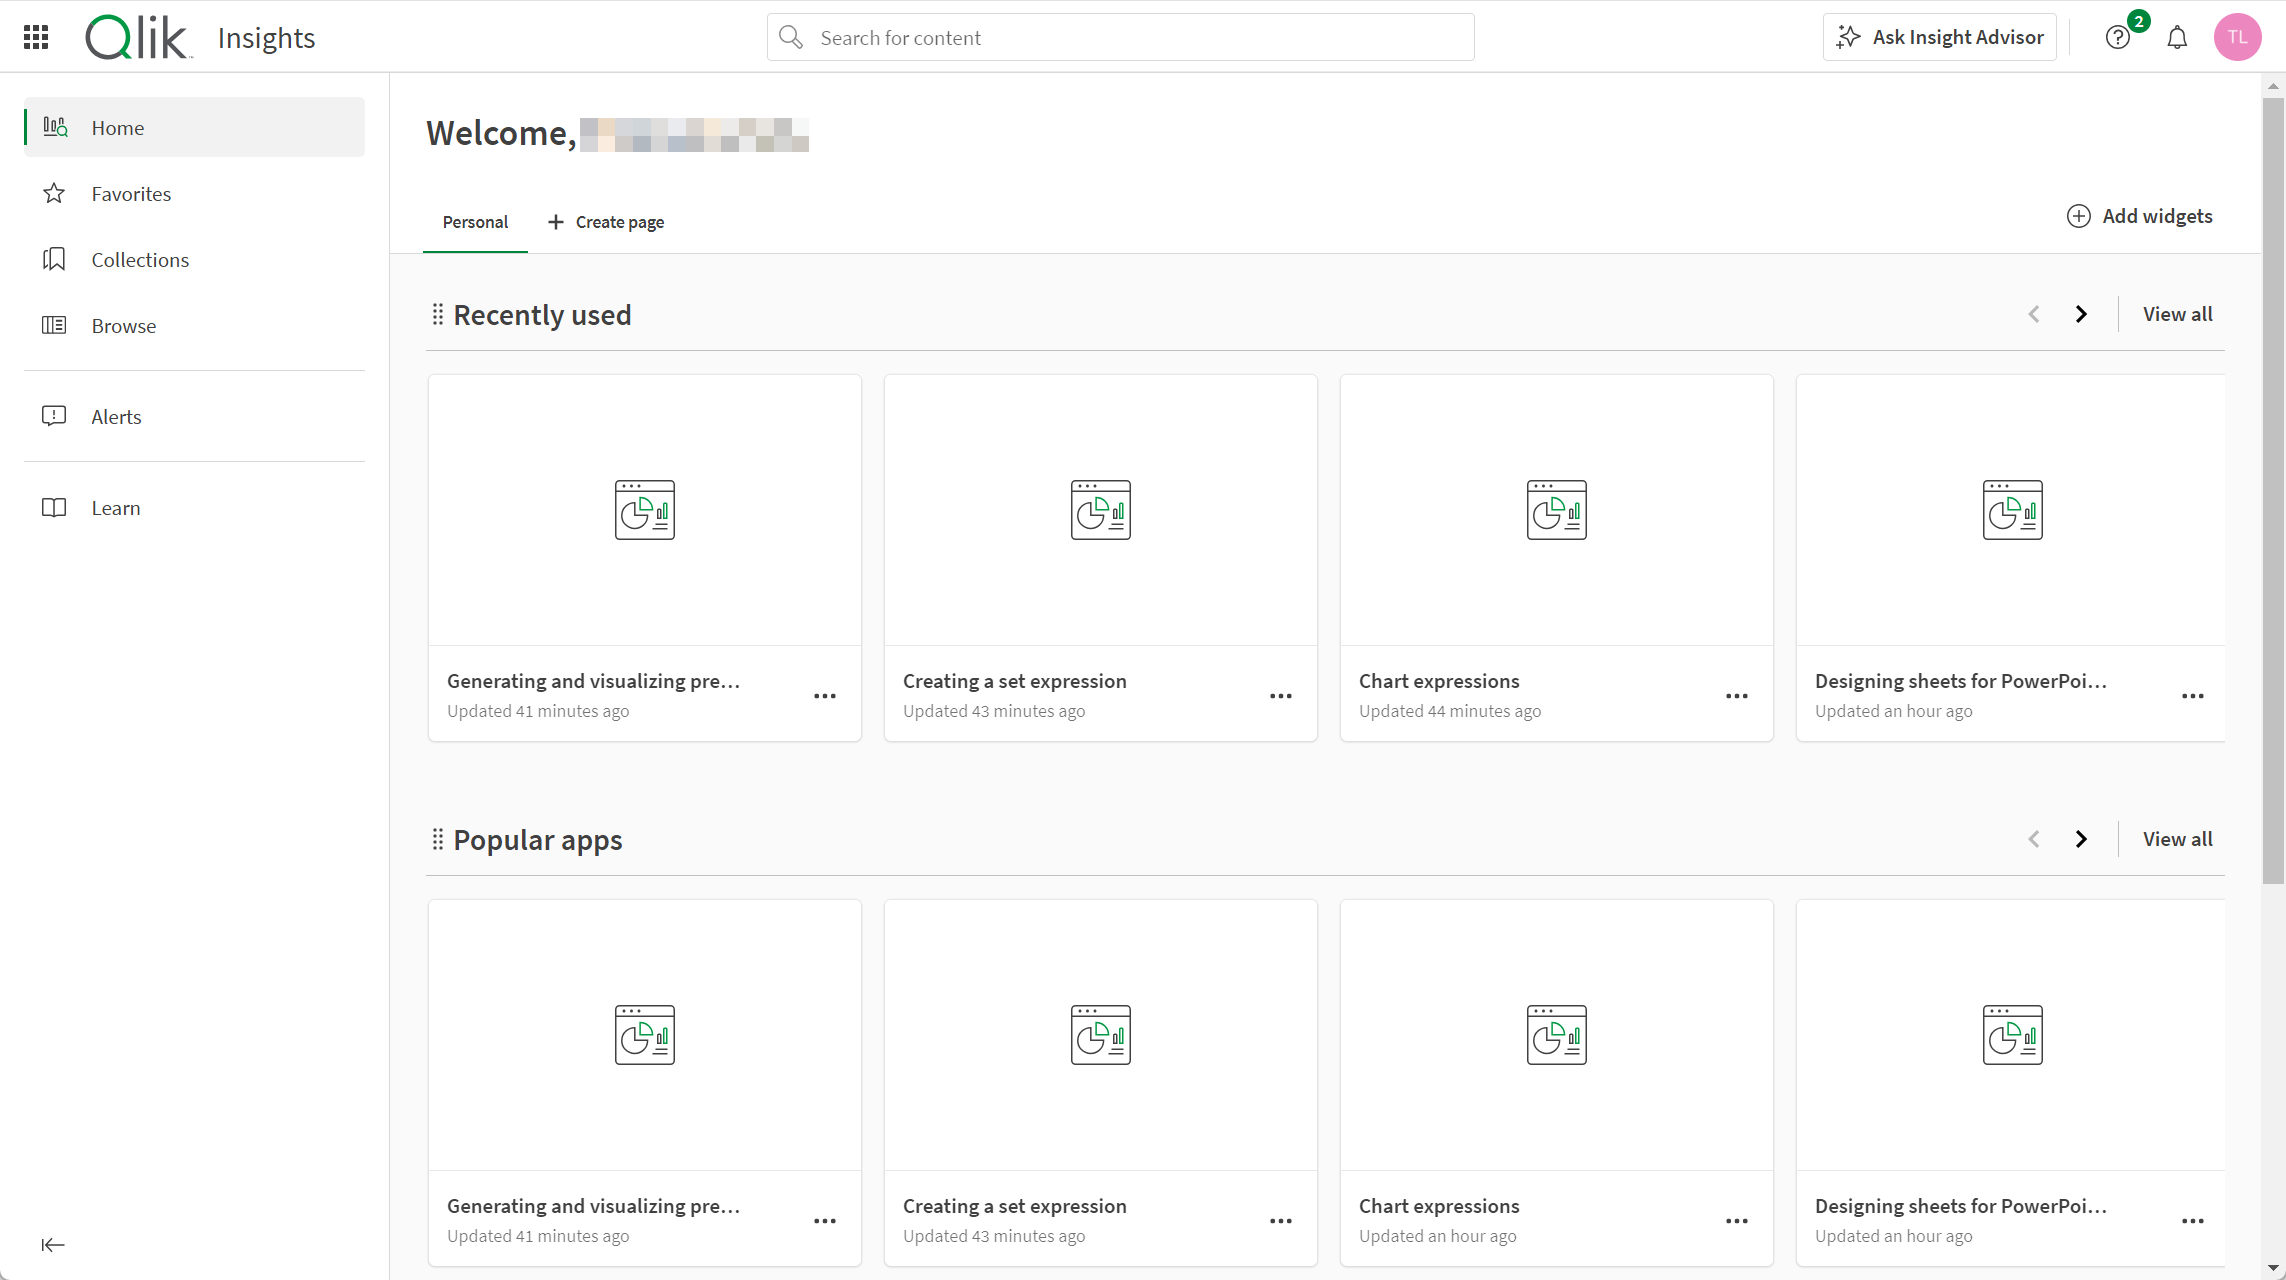
Task: Click the Search for content field
Action: (x=1120, y=37)
